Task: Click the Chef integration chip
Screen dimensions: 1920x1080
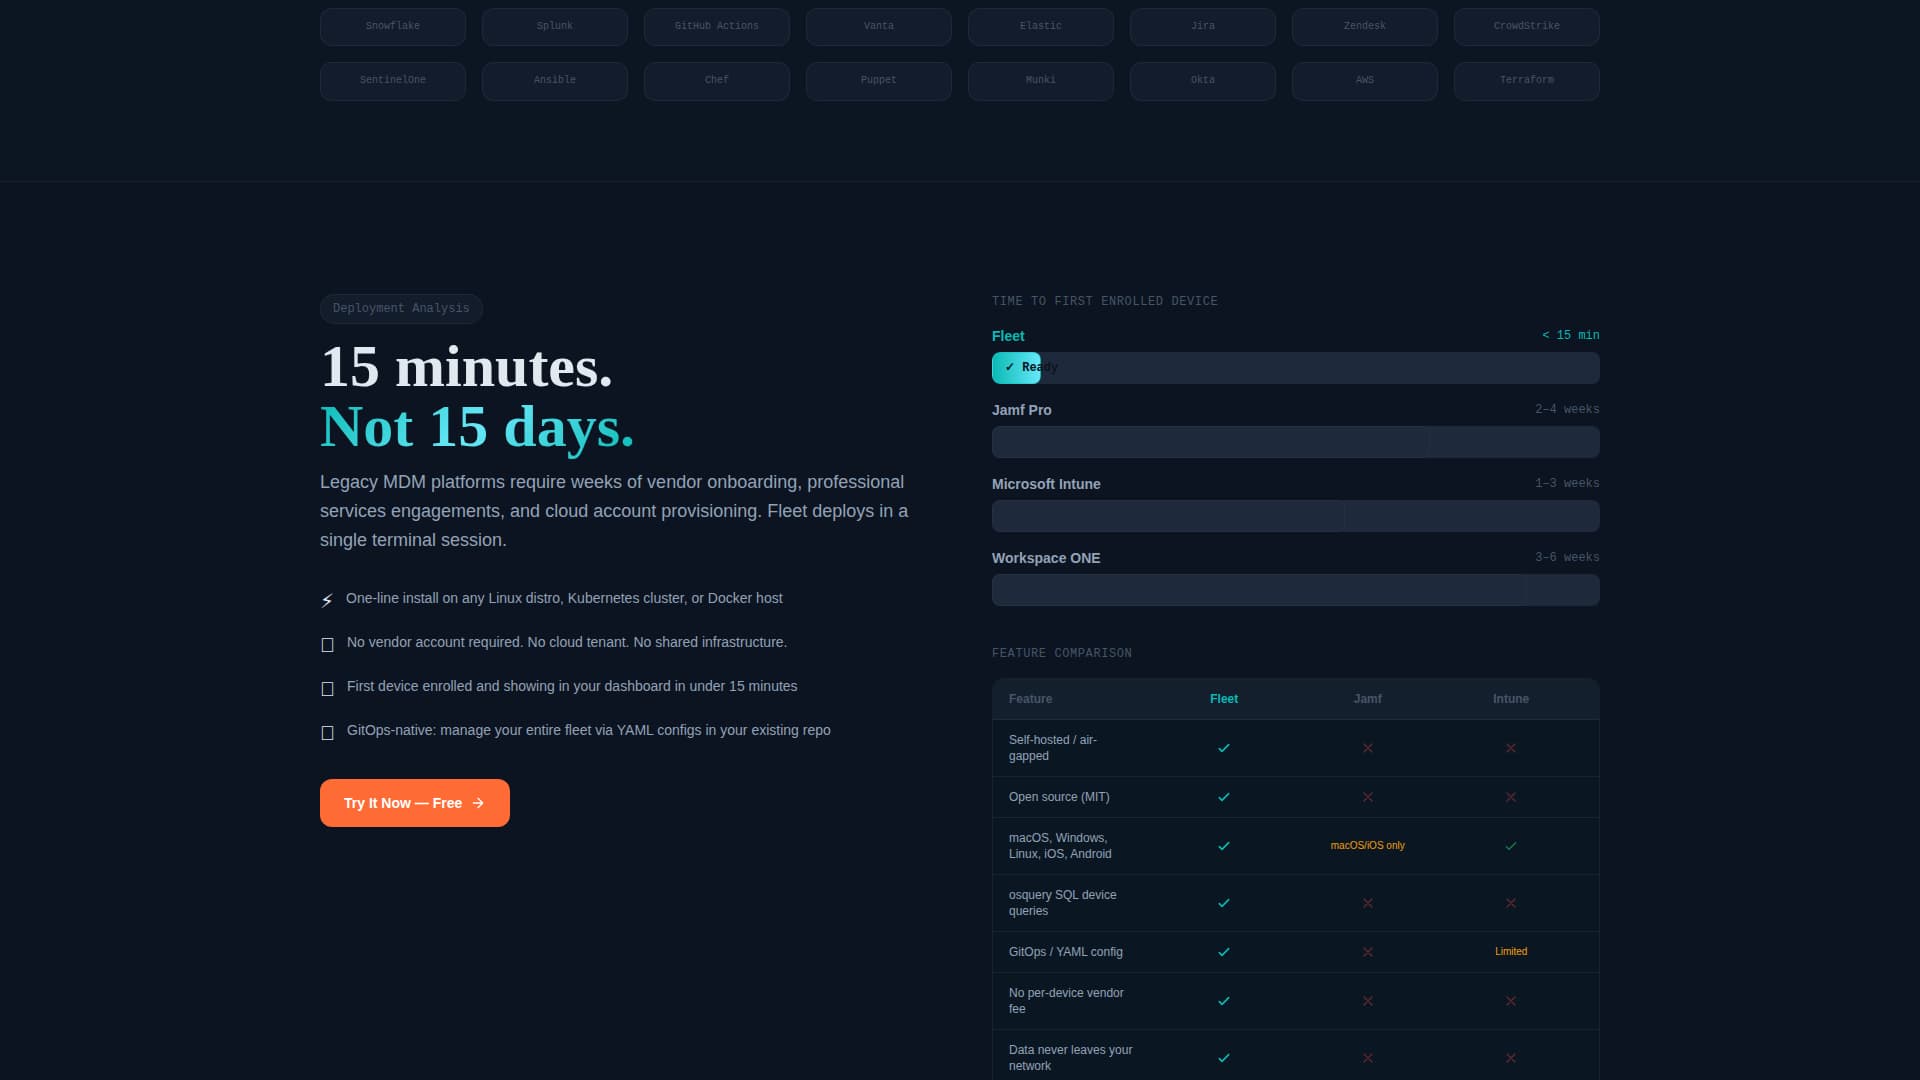Action: (717, 81)
